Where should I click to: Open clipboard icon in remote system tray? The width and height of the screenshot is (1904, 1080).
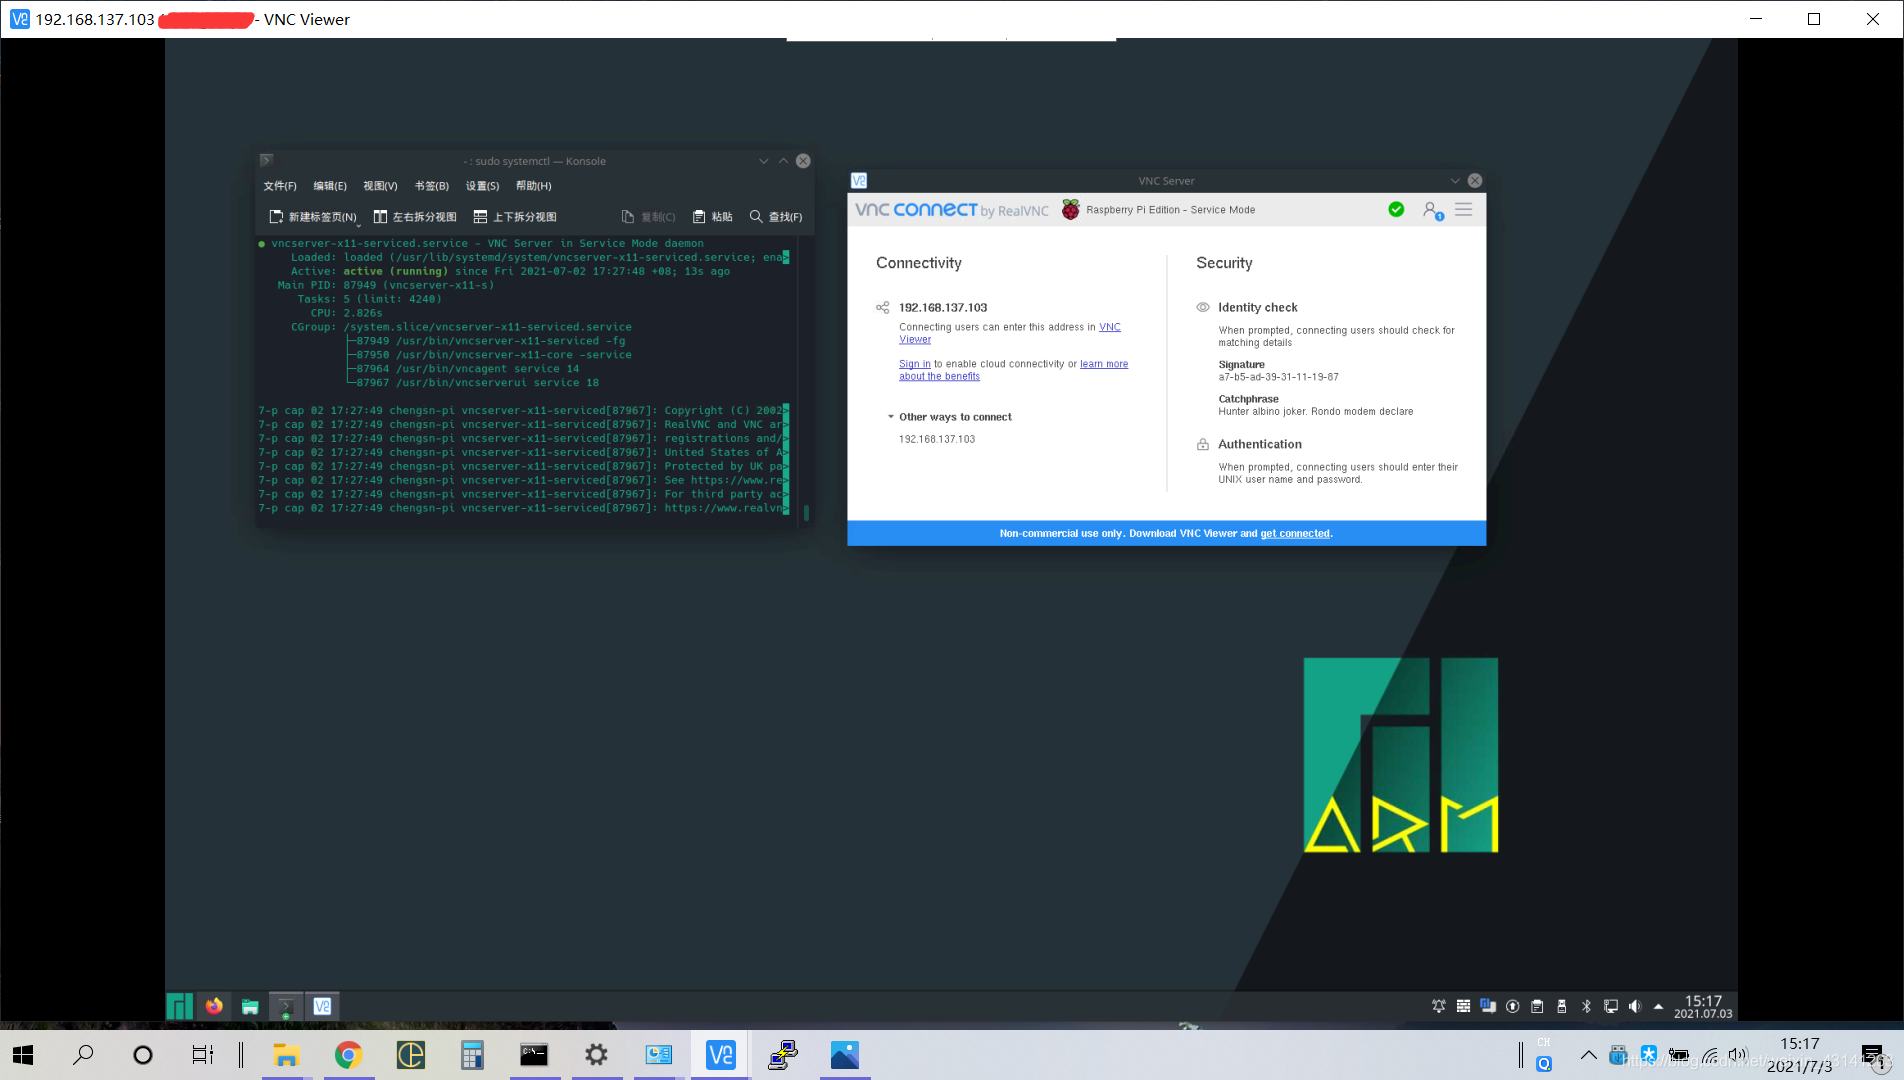pyautogui.click(x=1537, y=1006)
